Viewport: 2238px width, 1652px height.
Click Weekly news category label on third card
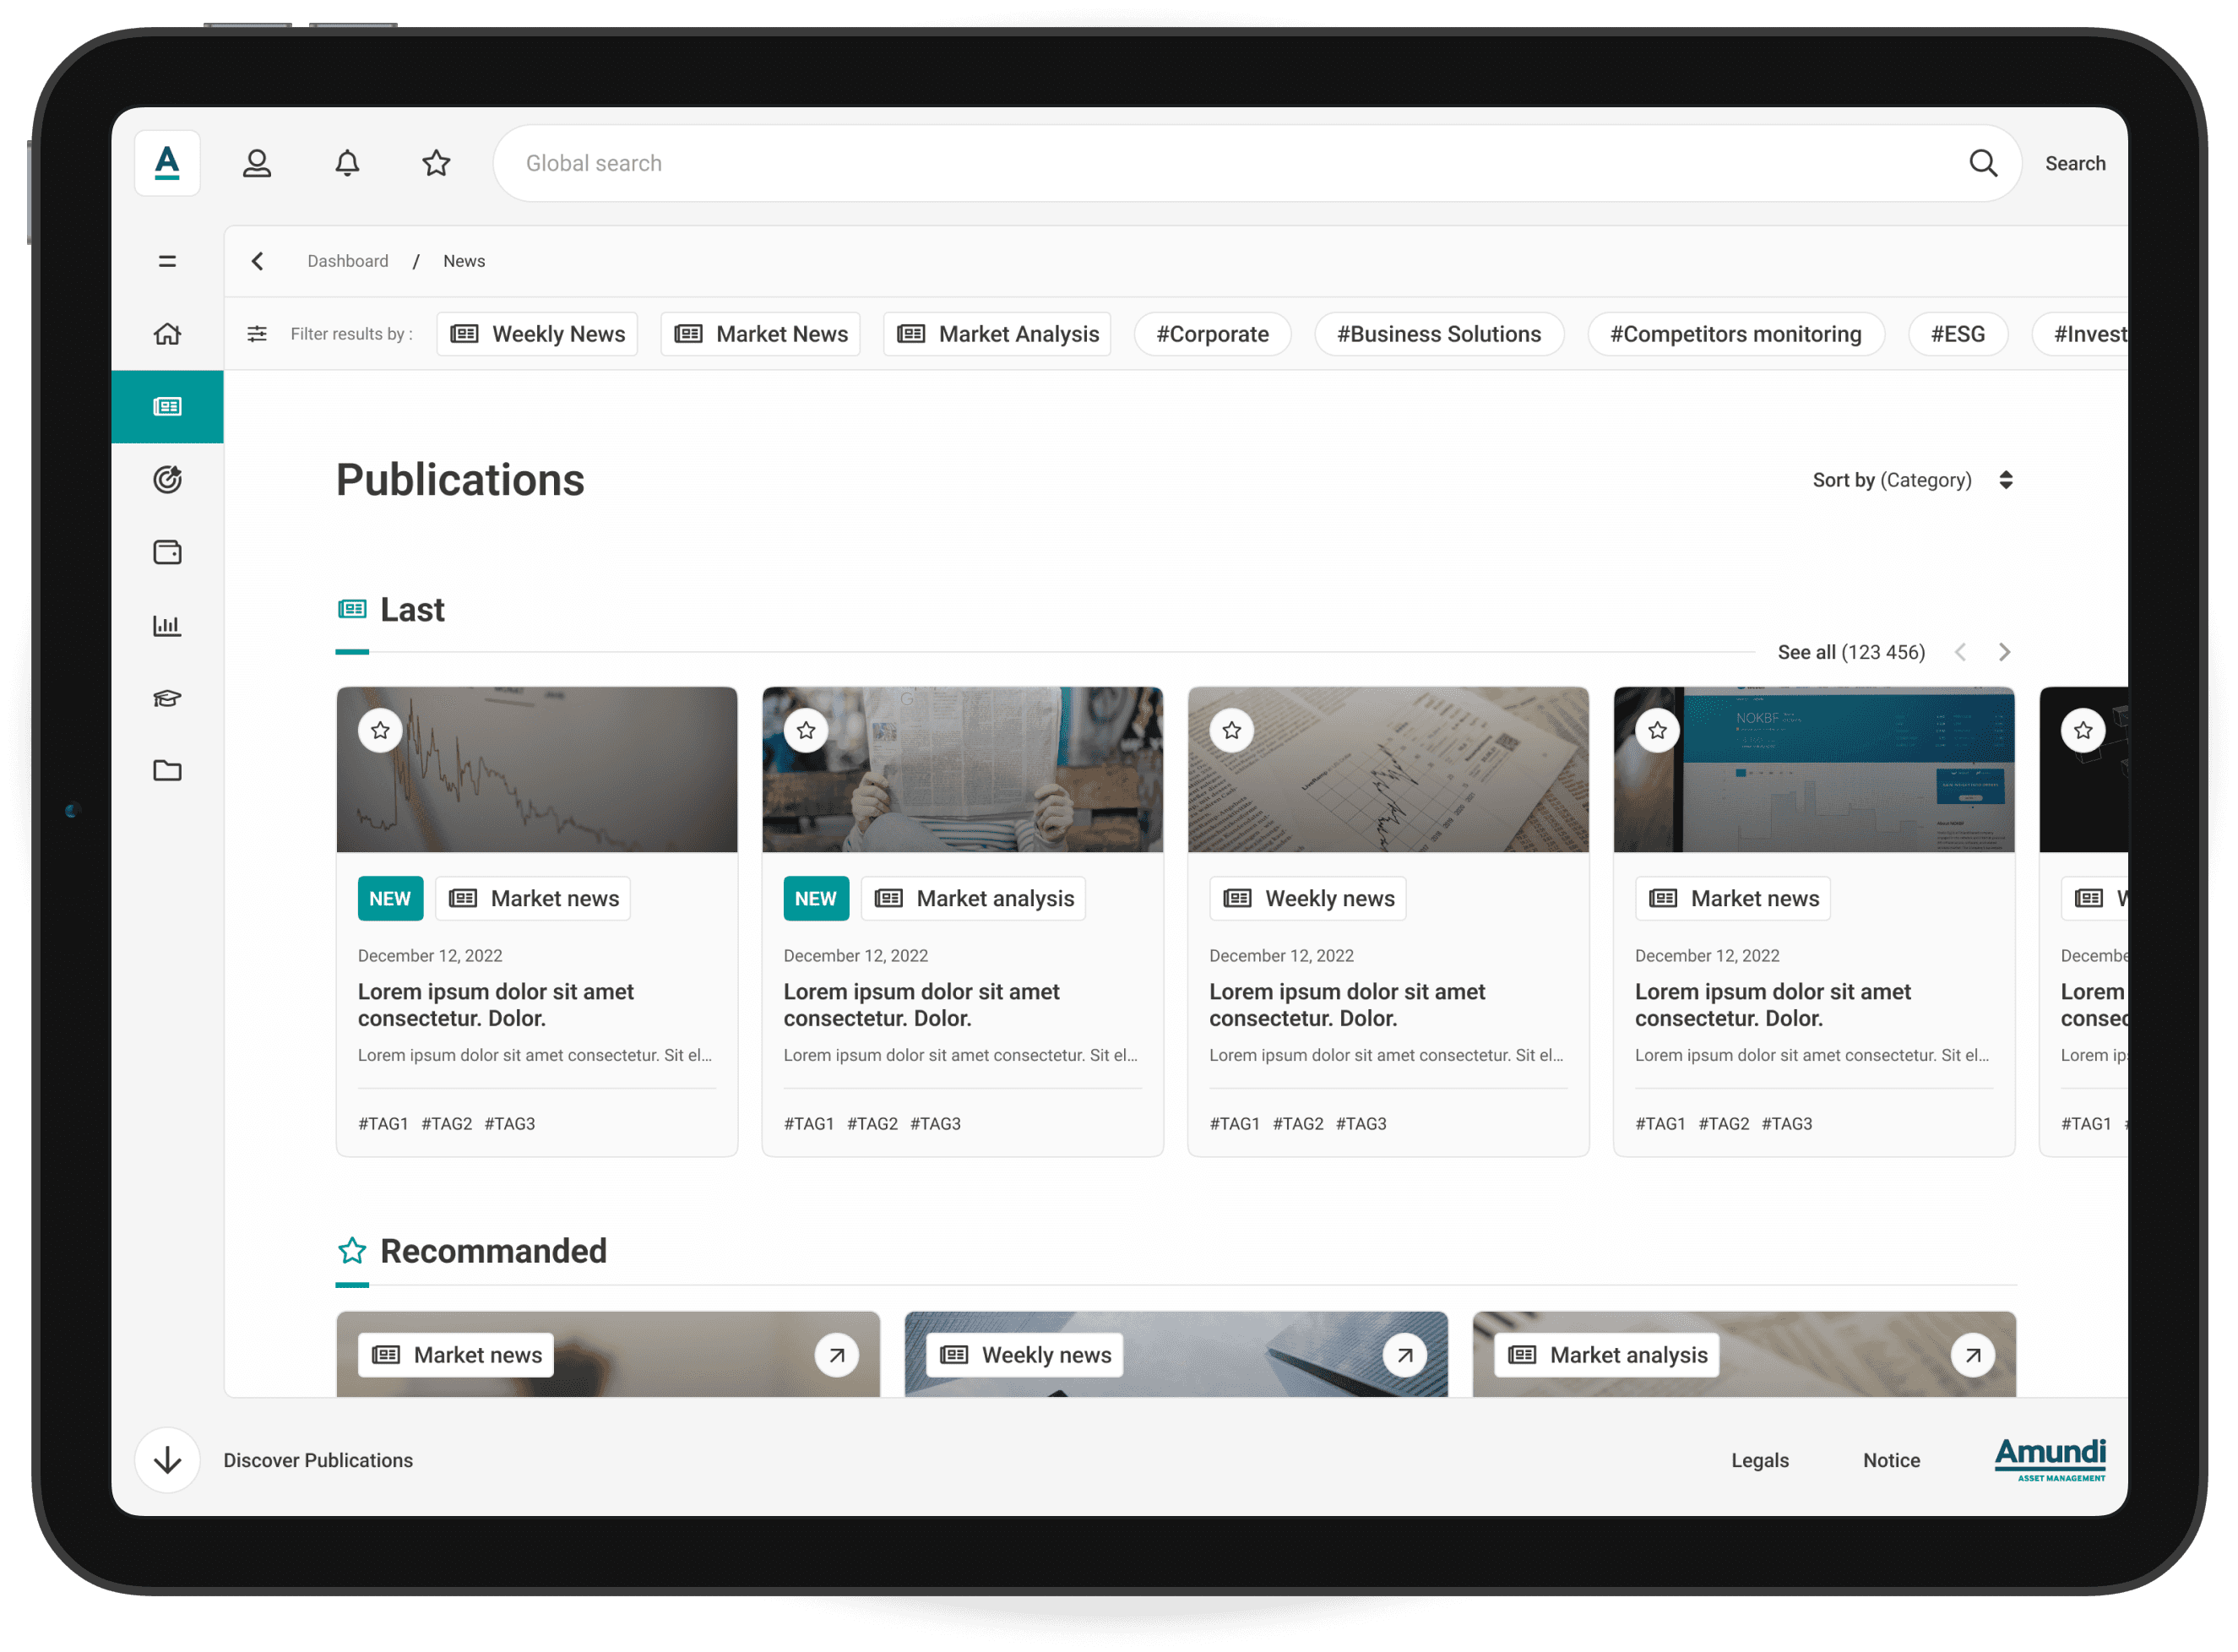(1308, 898)
